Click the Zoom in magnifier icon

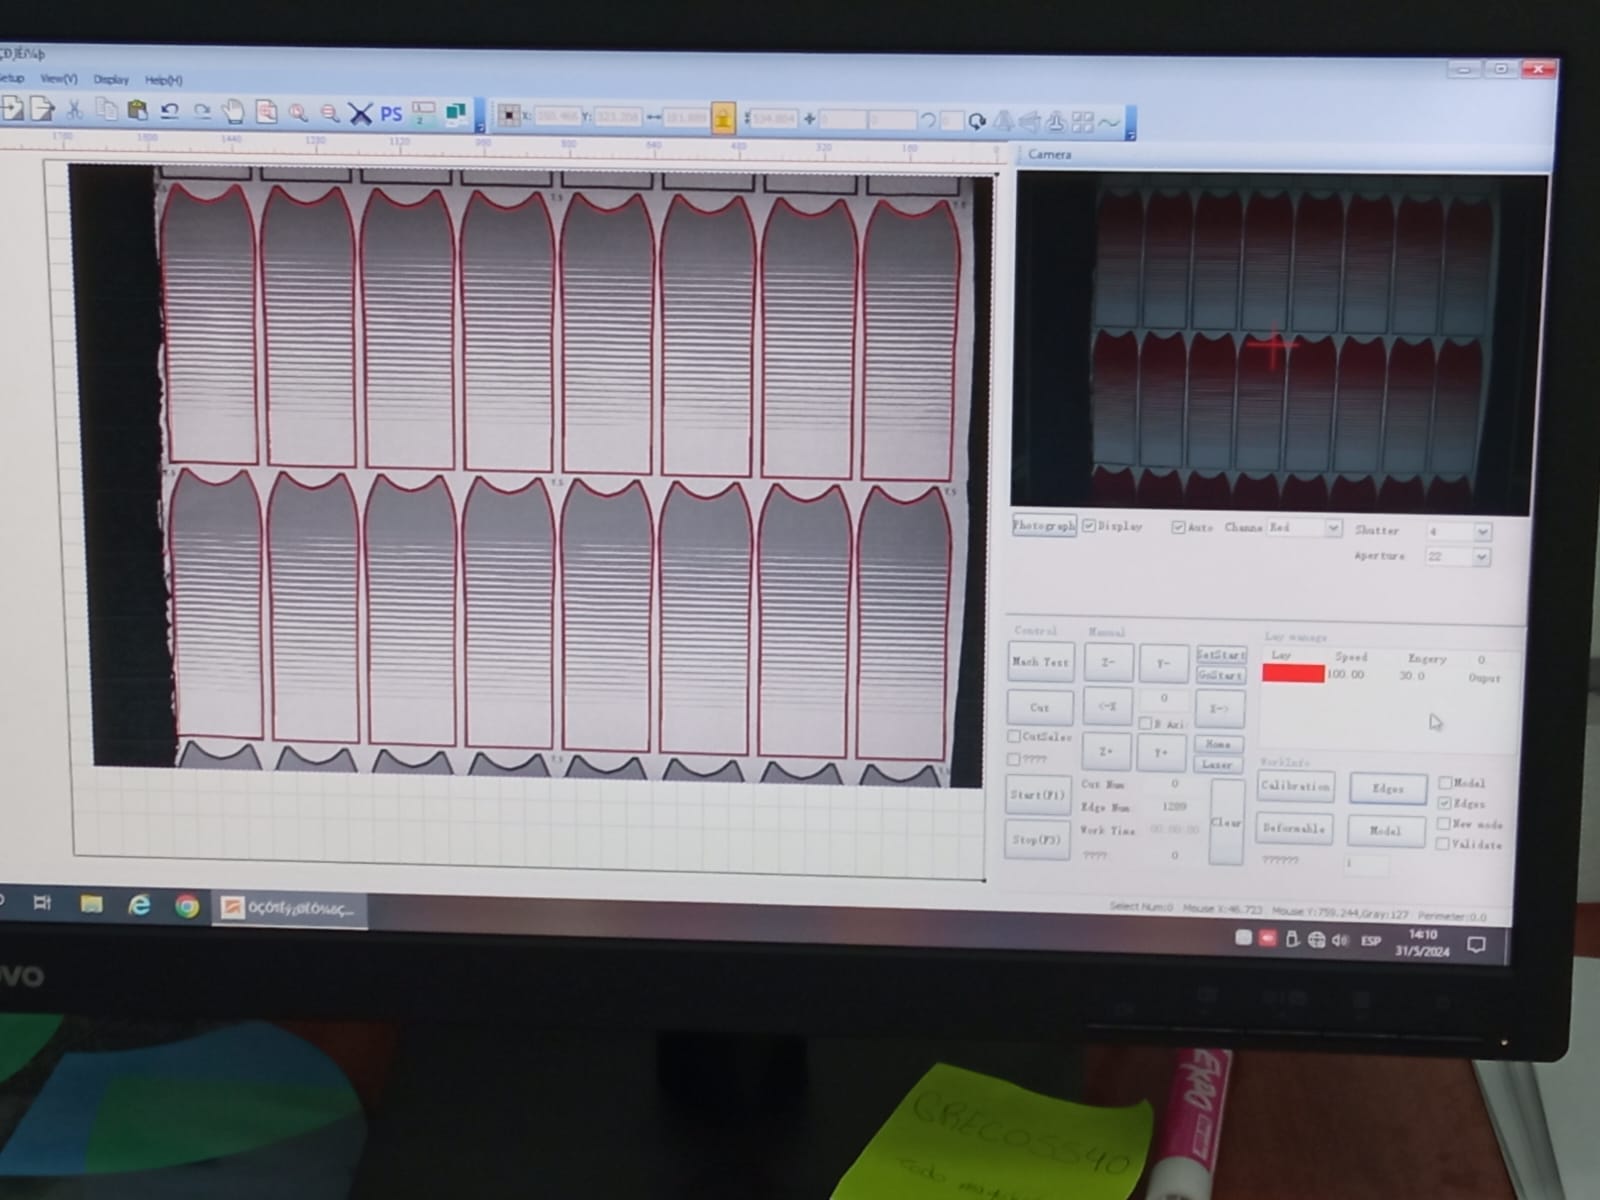point(298,113)
